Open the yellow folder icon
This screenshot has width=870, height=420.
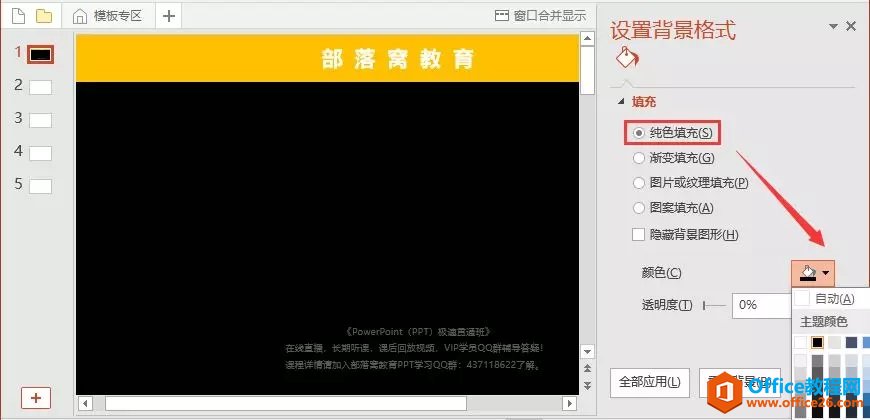click(x=44, y=16)
